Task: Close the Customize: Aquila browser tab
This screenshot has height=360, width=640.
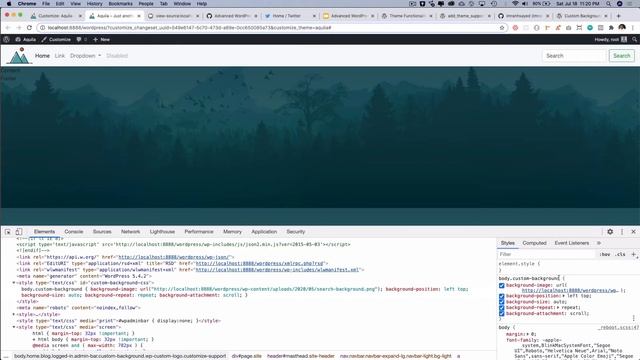Action: (80, 16)
